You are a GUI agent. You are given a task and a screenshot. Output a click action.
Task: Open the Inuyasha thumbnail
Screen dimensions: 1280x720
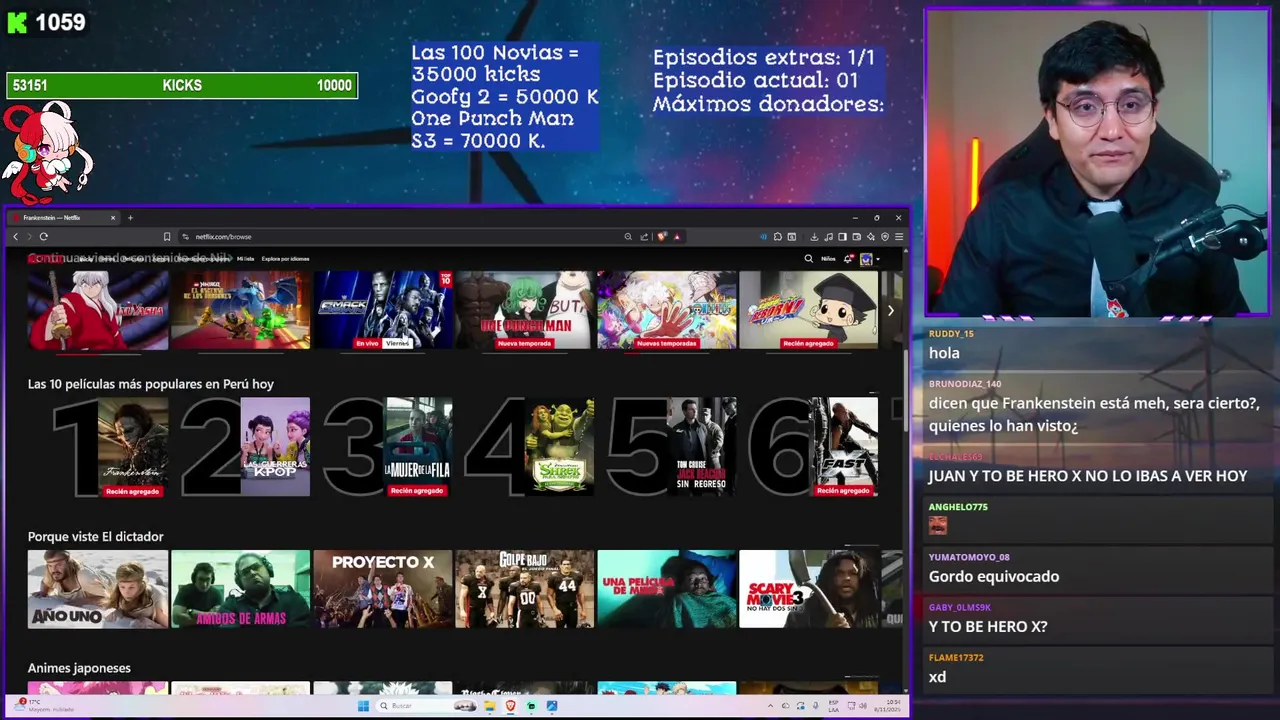(x=98, y=310)
